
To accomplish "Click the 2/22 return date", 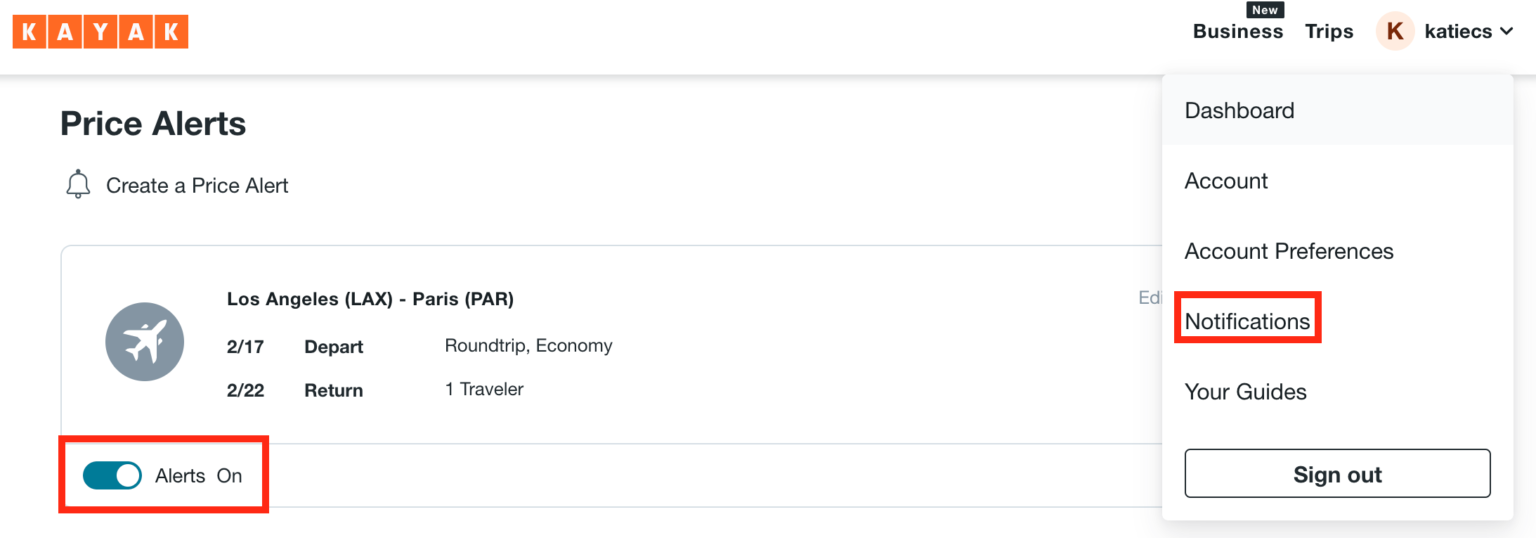I will [245, 390].
